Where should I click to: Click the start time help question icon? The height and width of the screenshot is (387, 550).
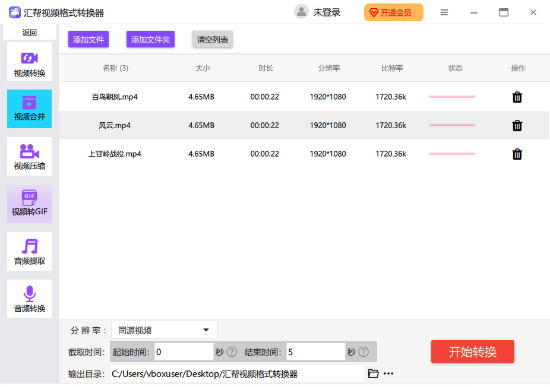232,352
